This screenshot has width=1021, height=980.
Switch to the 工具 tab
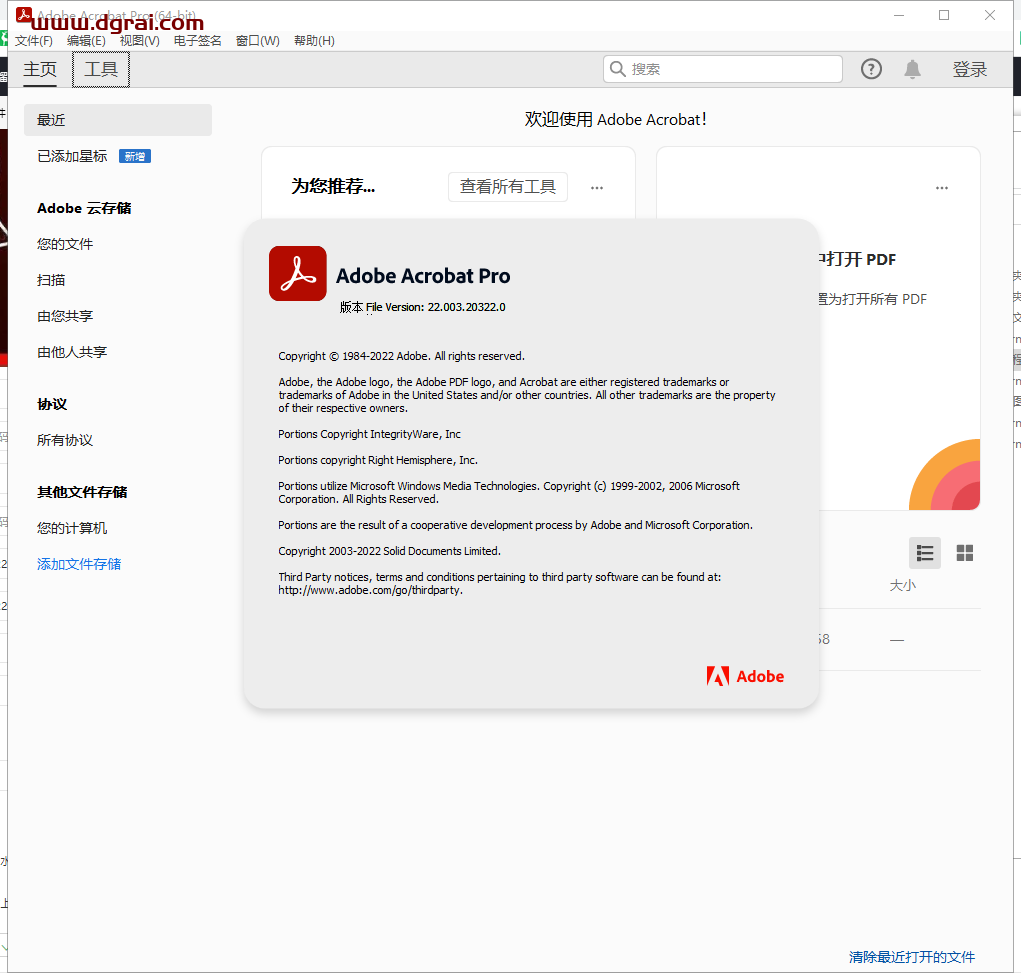101,69
